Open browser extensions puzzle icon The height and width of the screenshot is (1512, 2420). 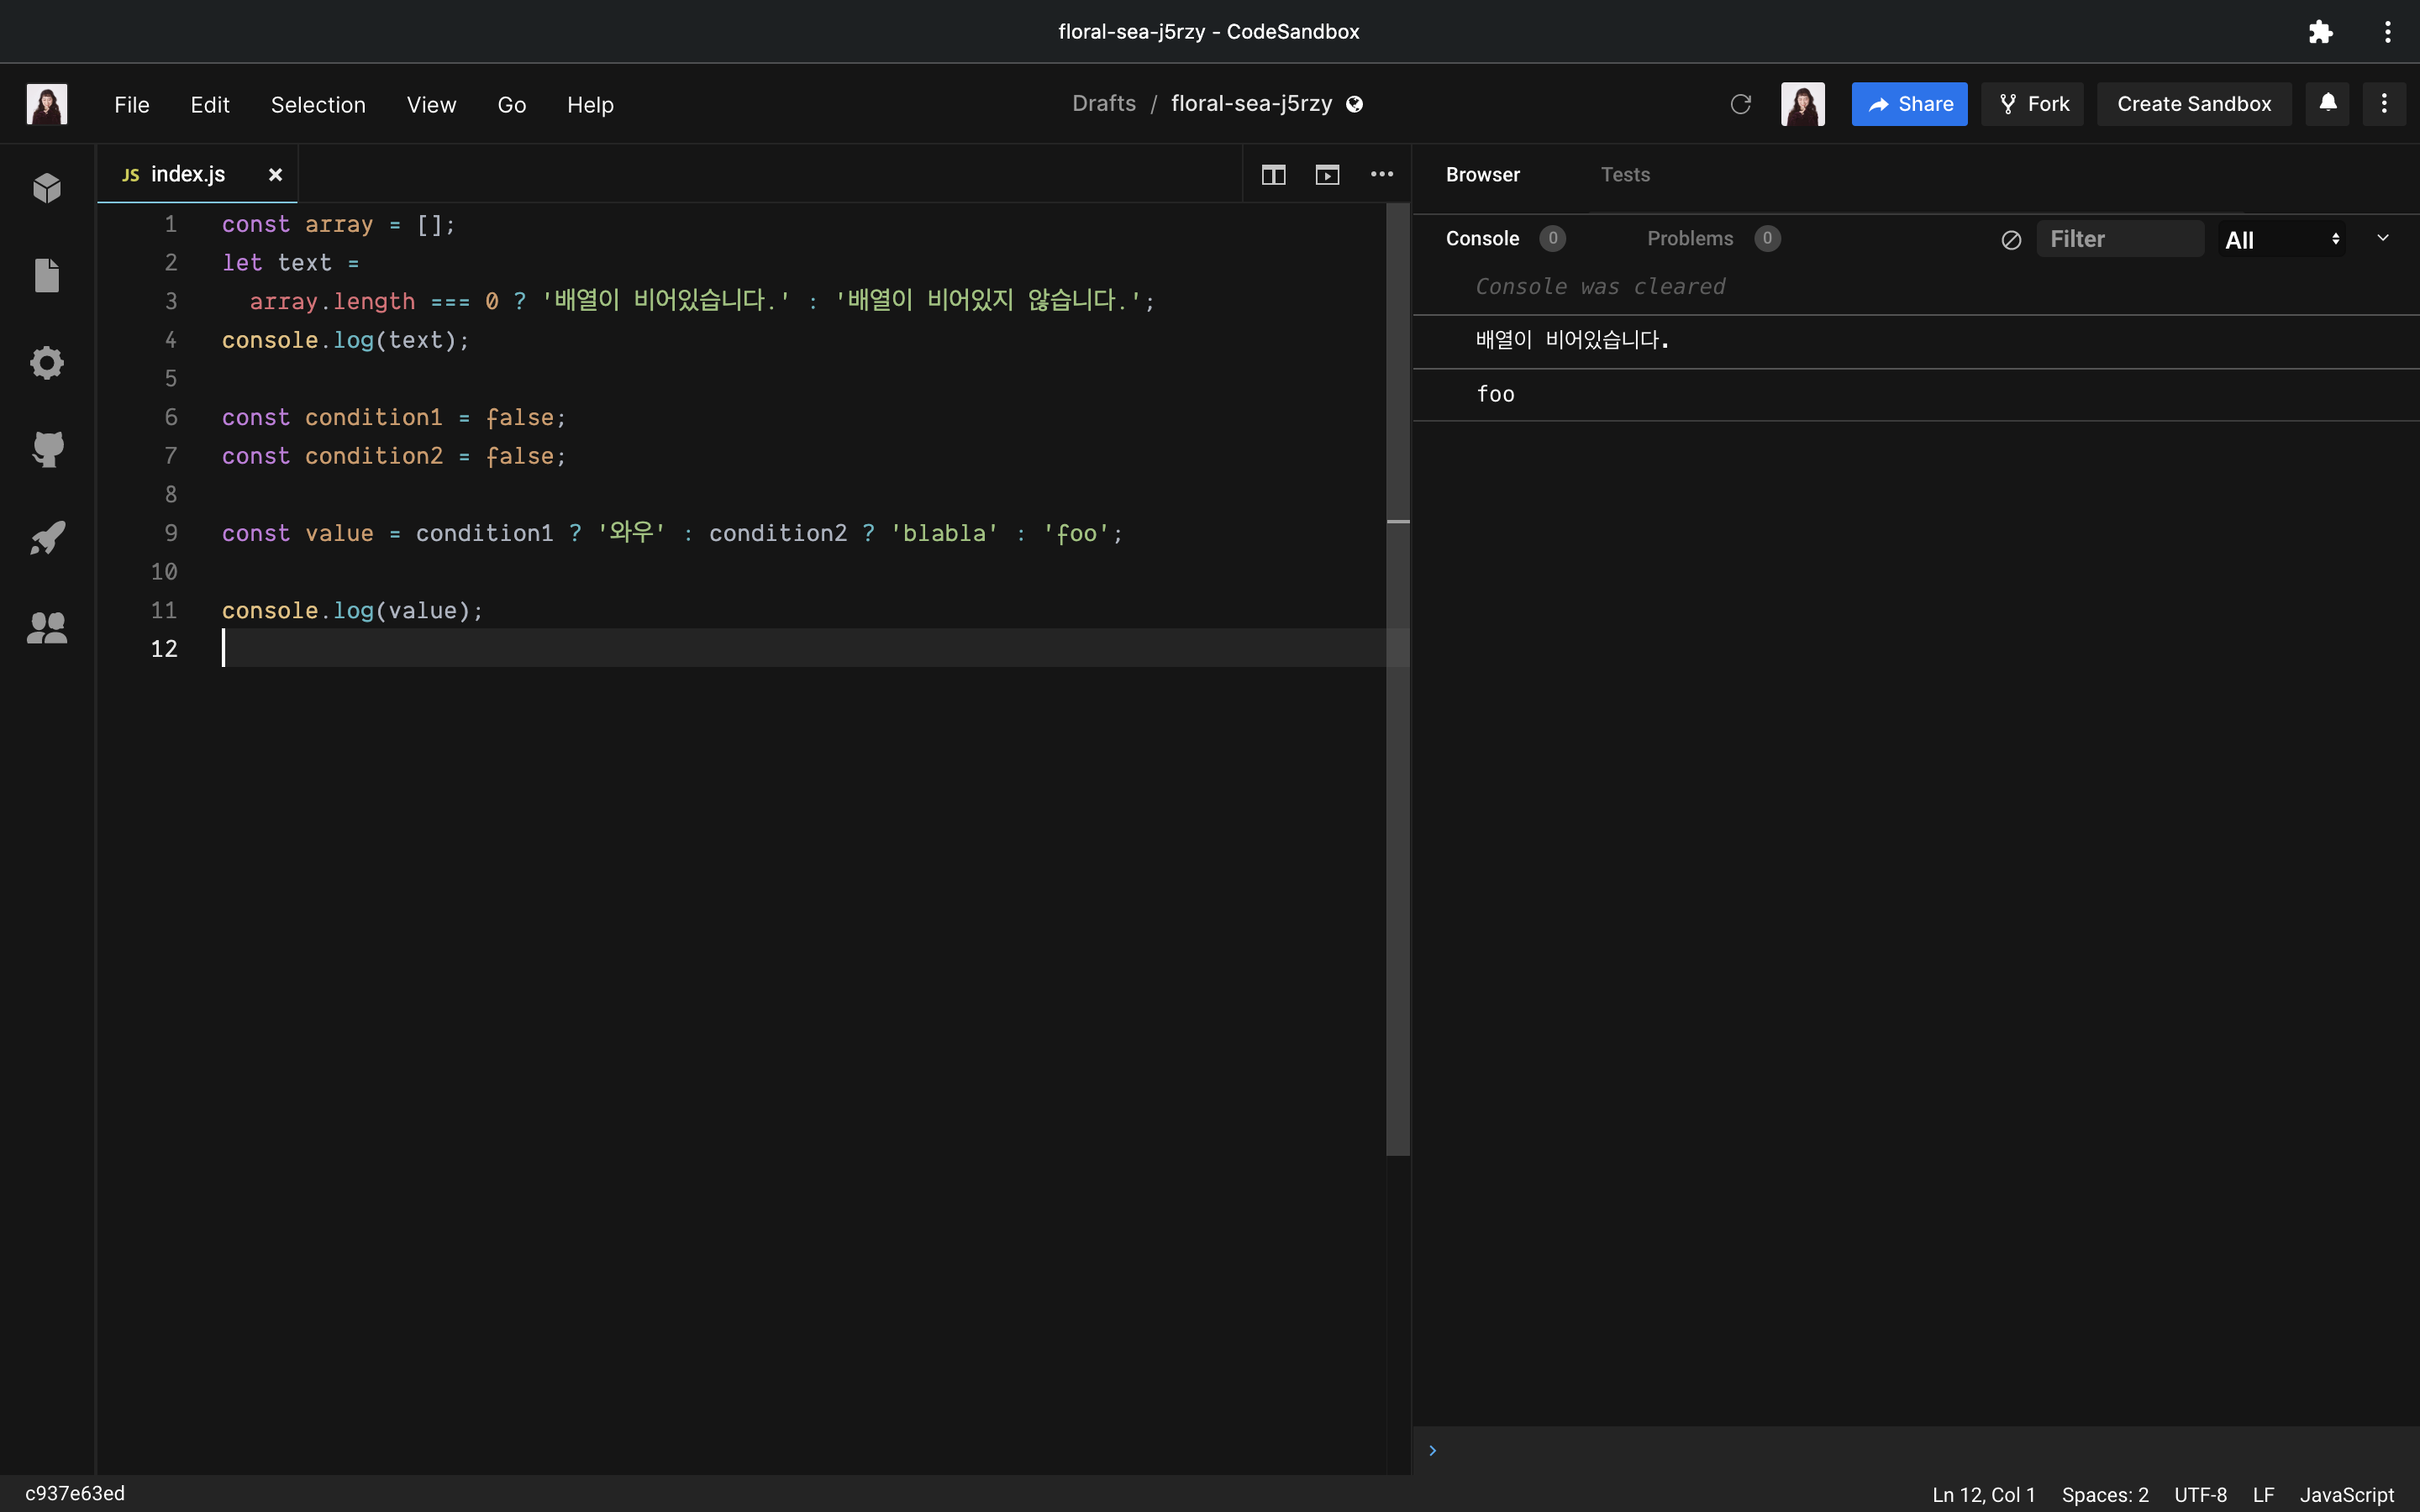2320,32
